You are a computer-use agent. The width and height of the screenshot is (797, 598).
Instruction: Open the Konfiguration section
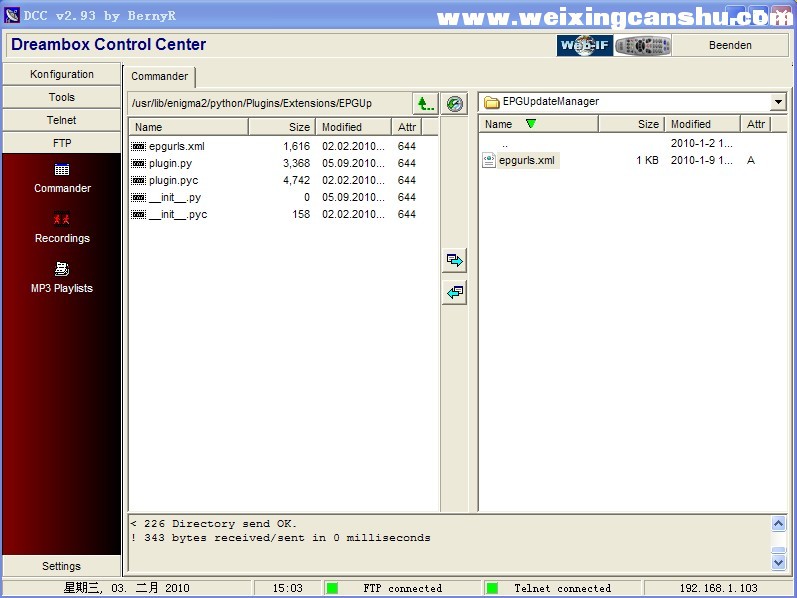coord(62,74)
